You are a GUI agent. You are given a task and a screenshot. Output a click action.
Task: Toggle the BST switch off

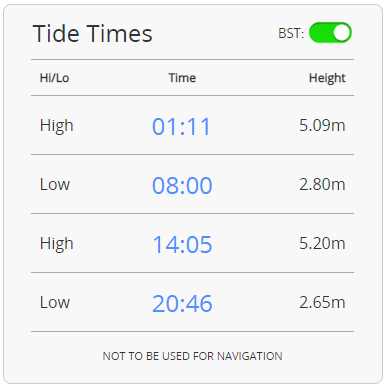(330, 33)
